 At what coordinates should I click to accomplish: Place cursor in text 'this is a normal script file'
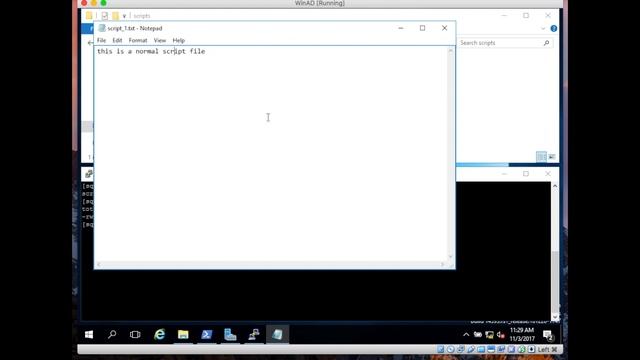pyautogui.click(x=151, y=51)
